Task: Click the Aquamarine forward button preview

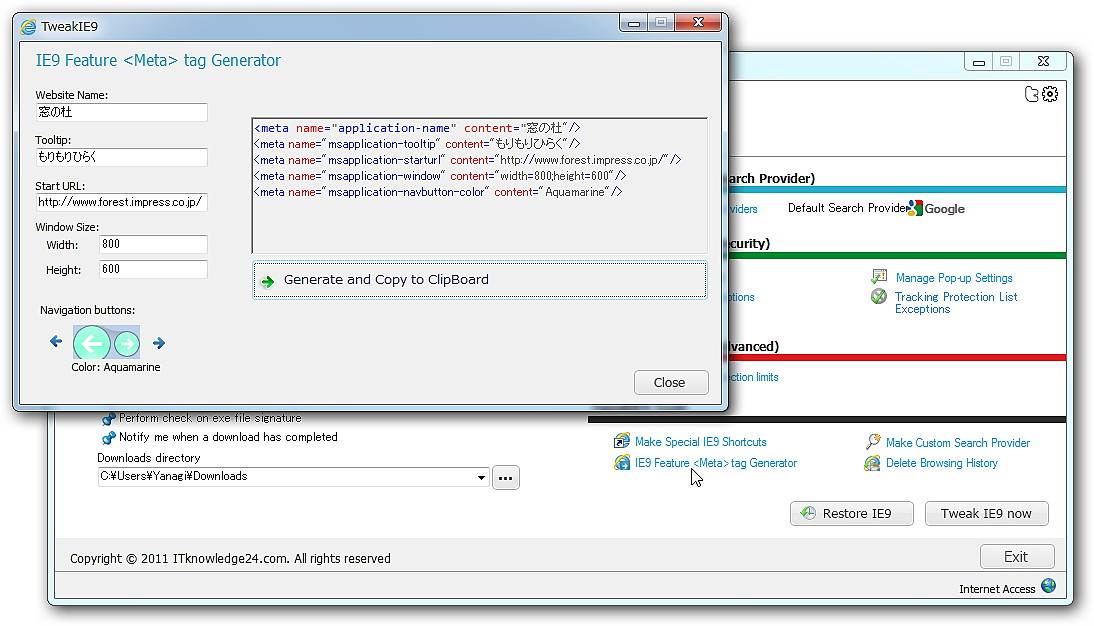Action: point(127,343)
